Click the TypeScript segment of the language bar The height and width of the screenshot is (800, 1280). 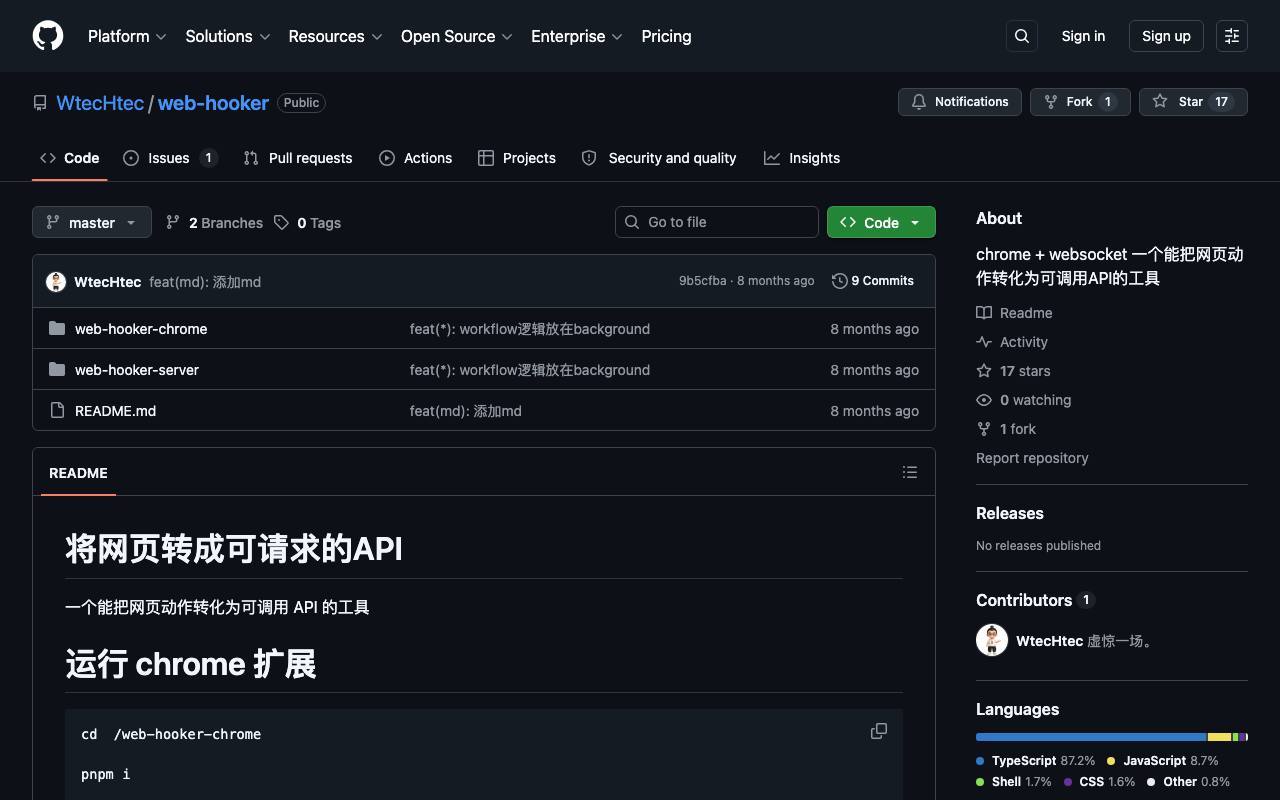pos(1091,737)
